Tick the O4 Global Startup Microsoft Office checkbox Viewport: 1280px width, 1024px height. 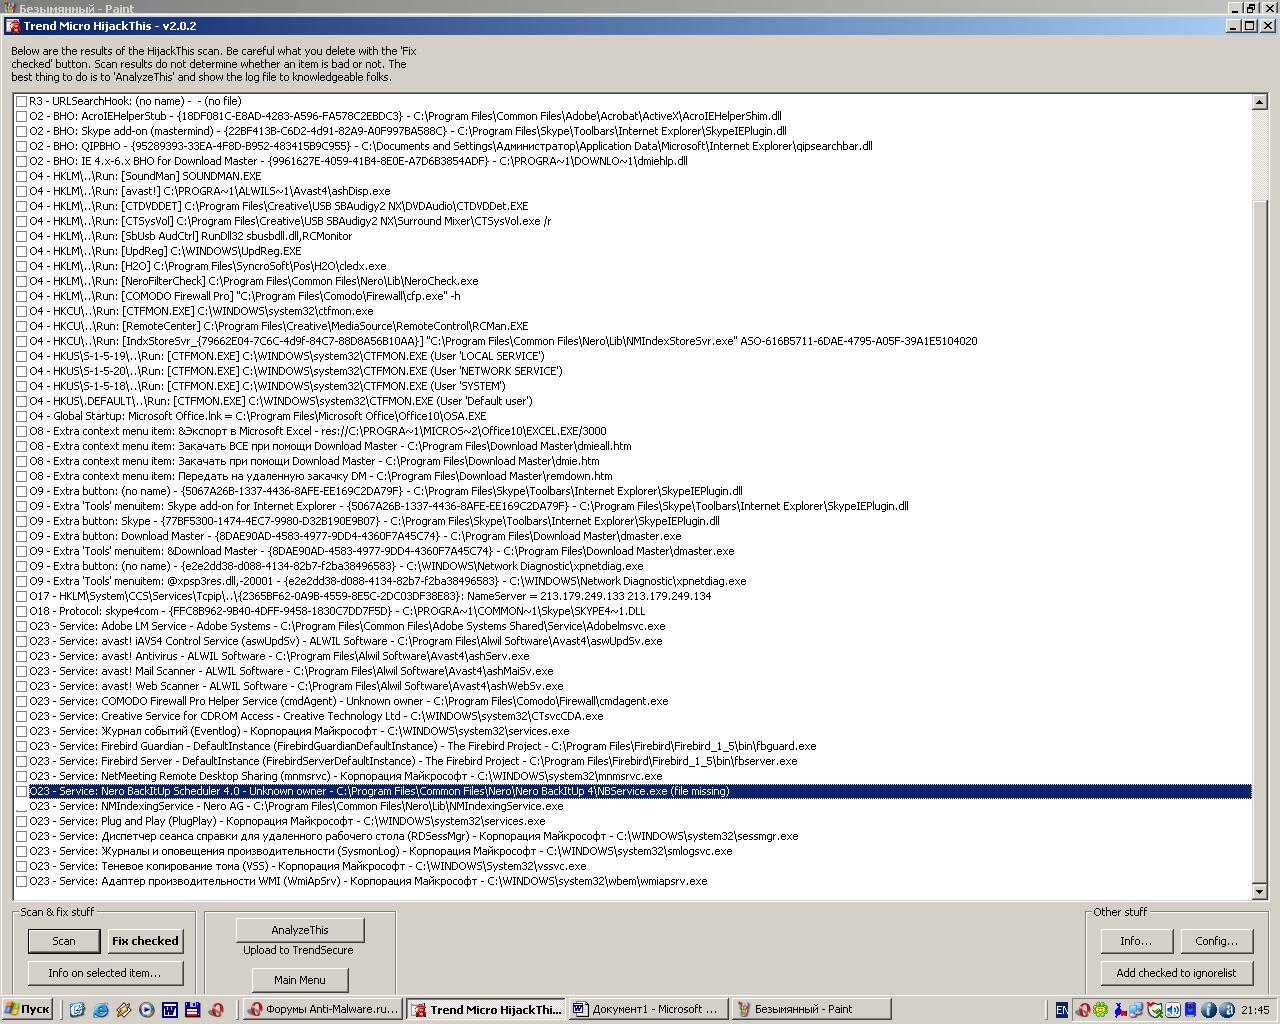(x=22, y=417)
